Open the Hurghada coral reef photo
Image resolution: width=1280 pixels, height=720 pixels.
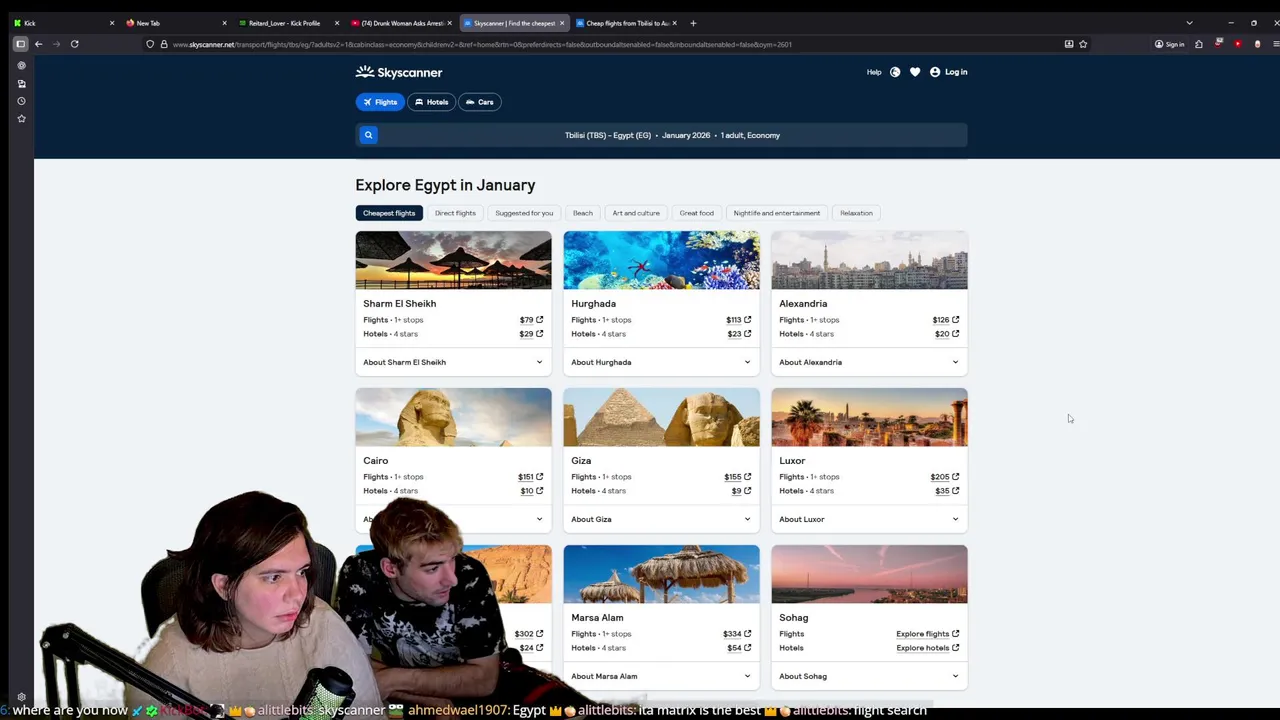pyautogui.click(x=661, y=260)
